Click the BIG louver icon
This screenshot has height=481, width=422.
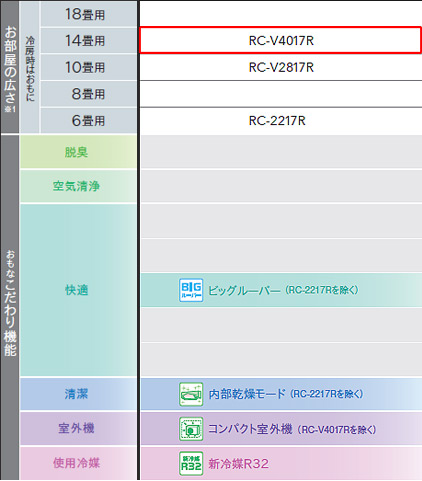(x=191, y=290)
